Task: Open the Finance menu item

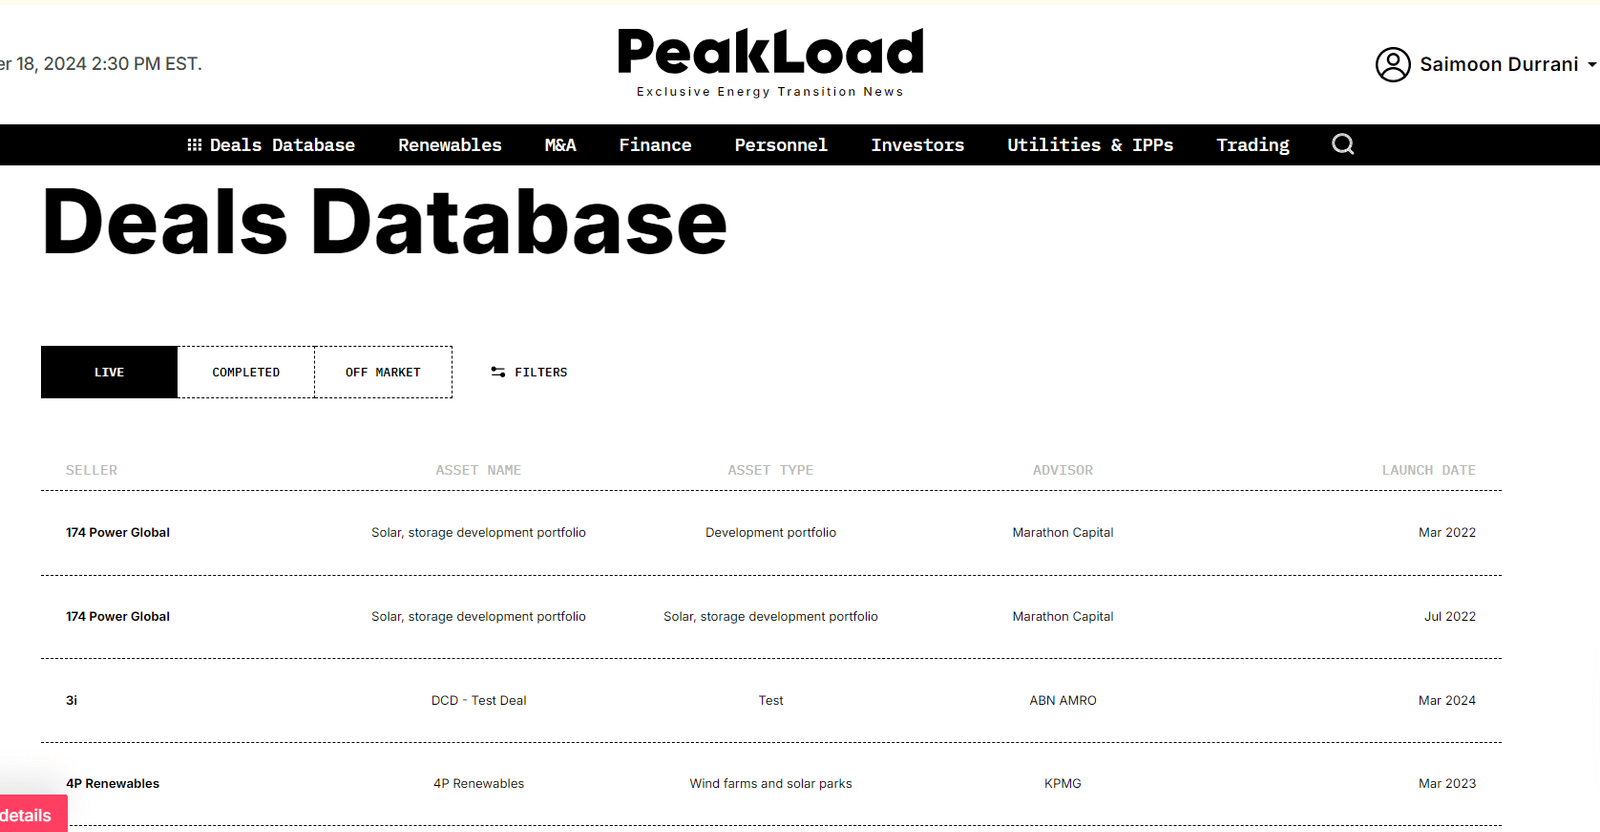Action: point(655,145)
